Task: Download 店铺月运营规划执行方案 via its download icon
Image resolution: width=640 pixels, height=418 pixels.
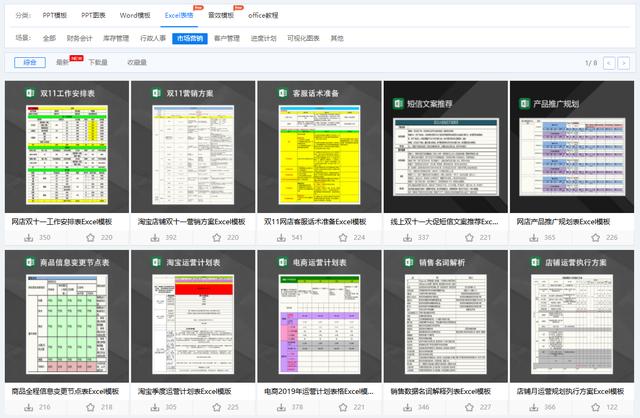Action: click(534, 407)
